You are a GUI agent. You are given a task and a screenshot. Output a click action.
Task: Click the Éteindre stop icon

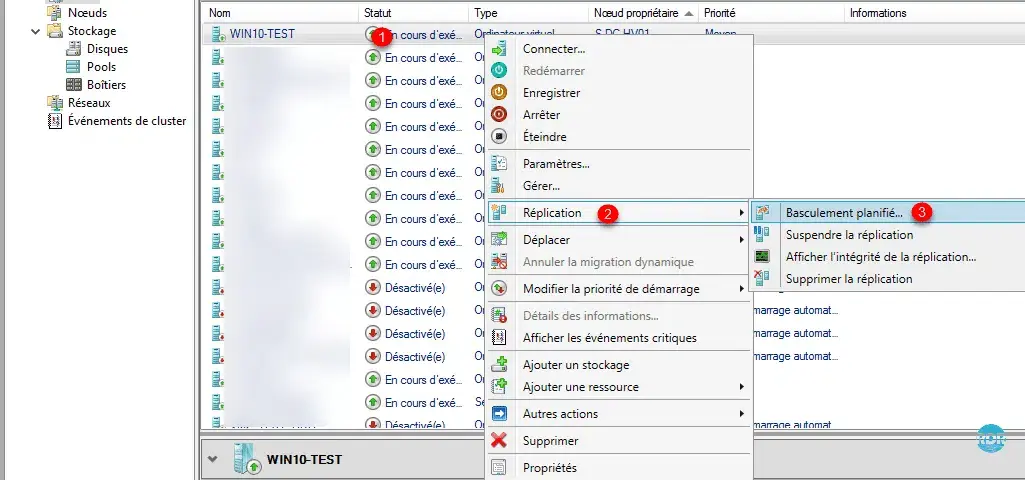(499, 137)
